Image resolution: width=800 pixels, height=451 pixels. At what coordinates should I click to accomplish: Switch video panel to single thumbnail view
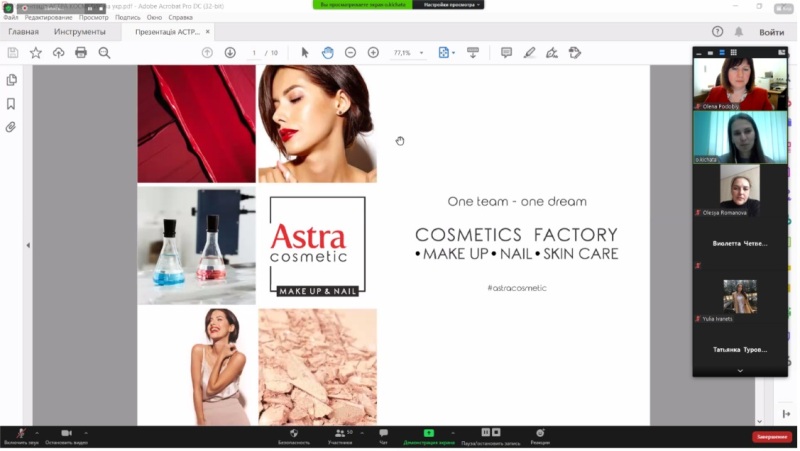(x=710, y=53)
